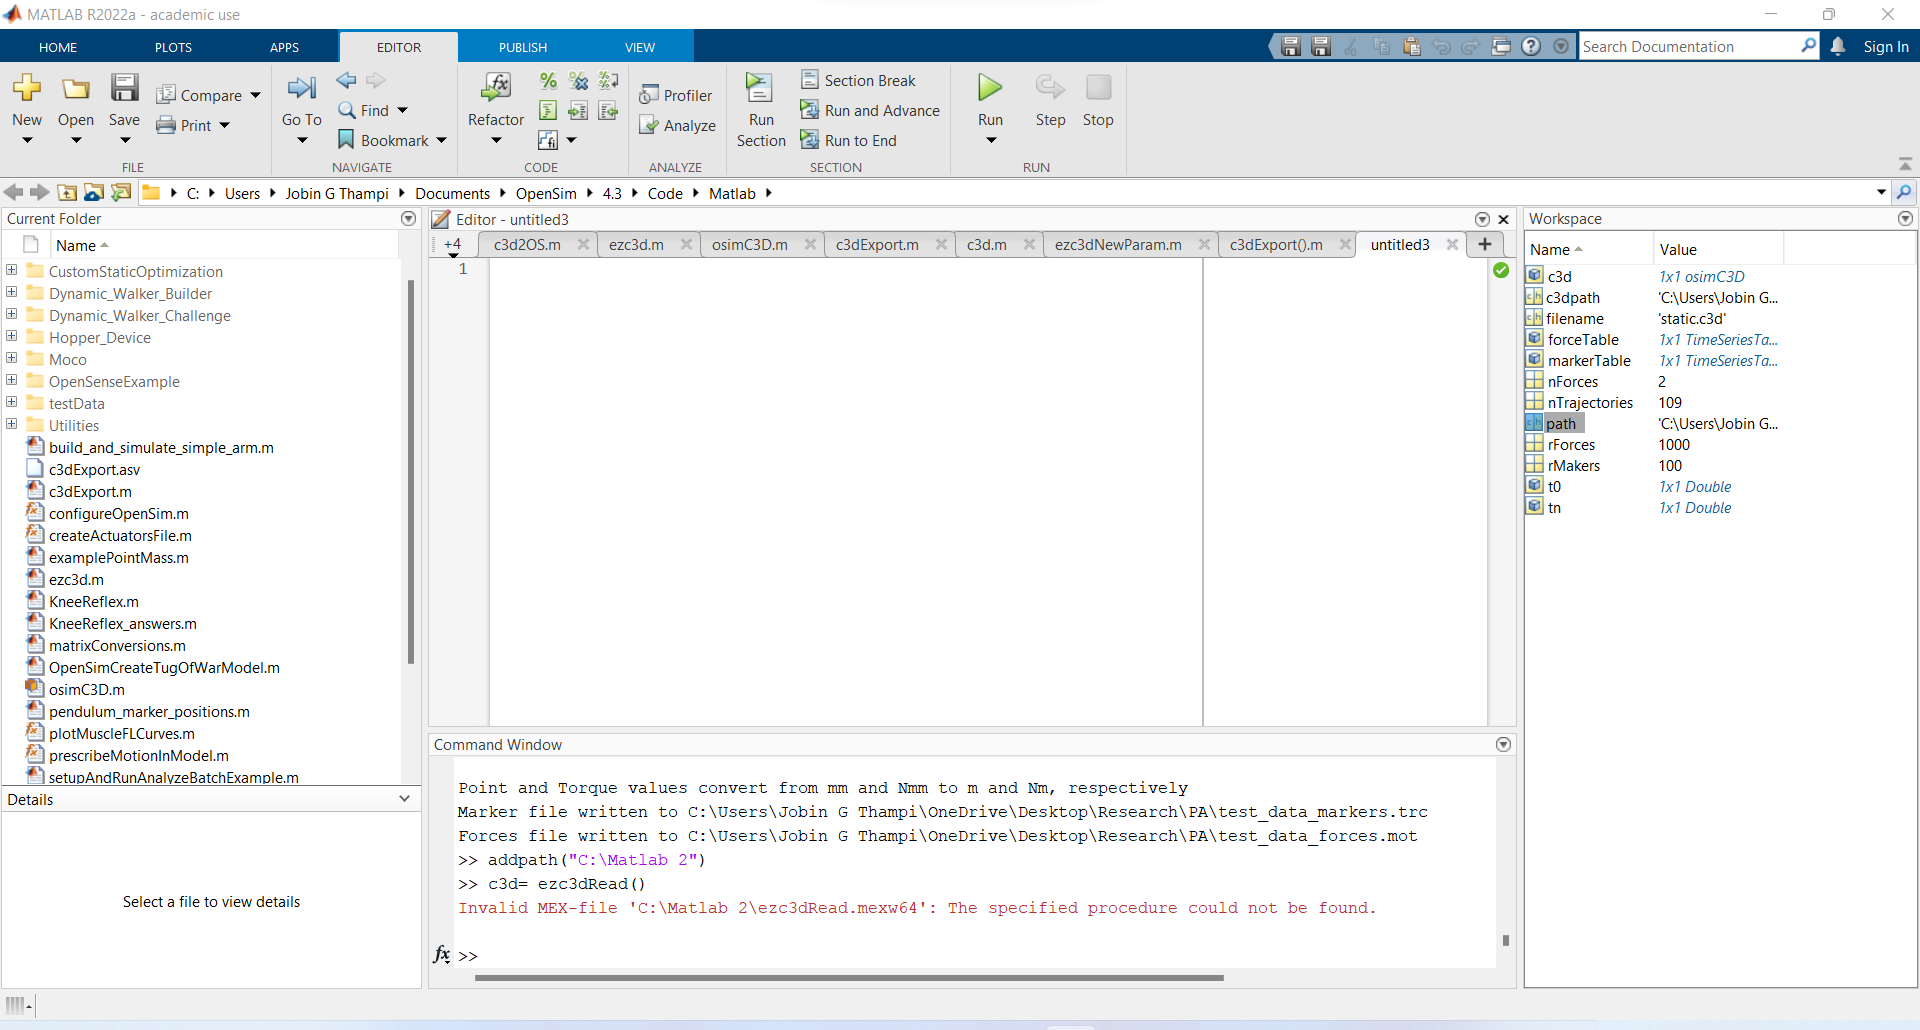Screen dimensions: 1920x1030
Task: Switch to the PUBLISH ribbon tab
Action: [x=521, y=47]
